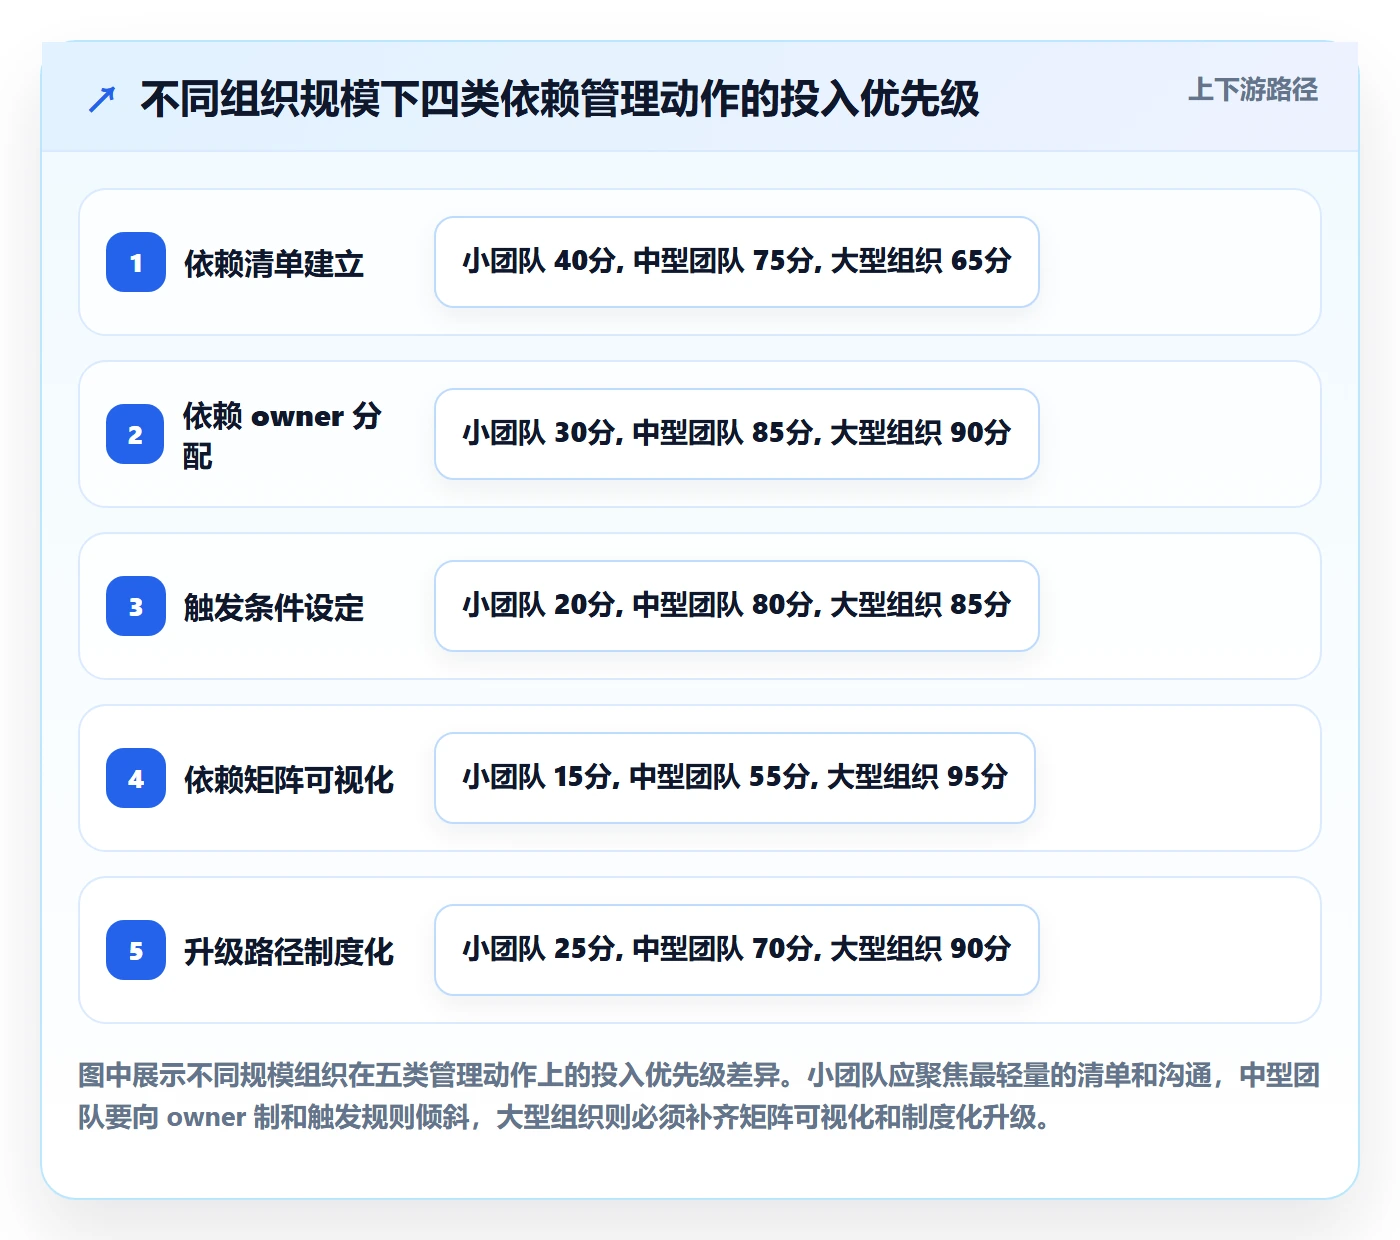Click the number 4 badge for 依赖矩阵可视化
The height and width of the screenshot is (1240, 1400).
[x=136, y=778]
